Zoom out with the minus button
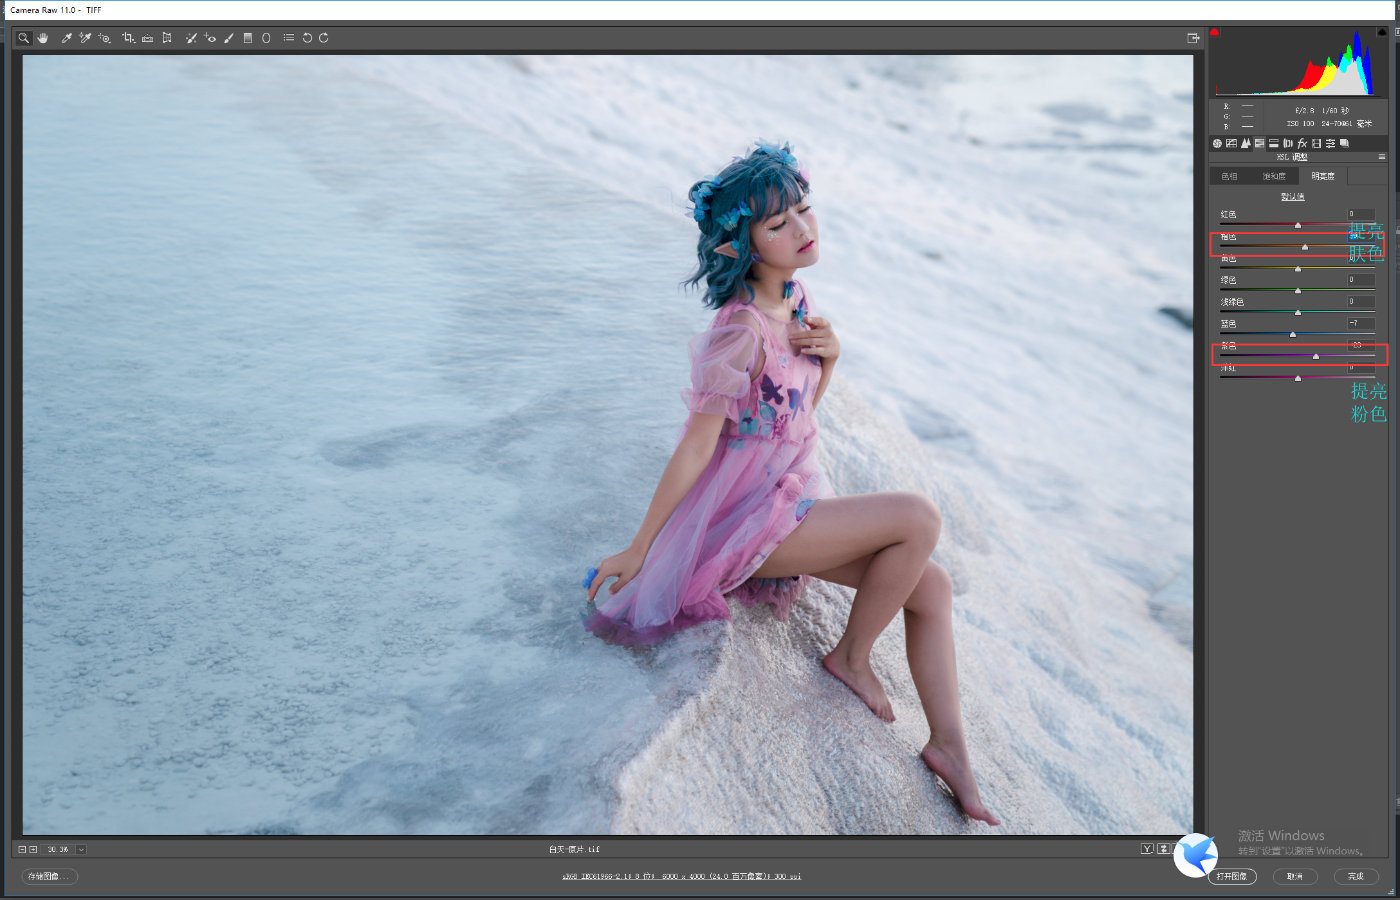The image size is (1400, 900). pos(22,849)
